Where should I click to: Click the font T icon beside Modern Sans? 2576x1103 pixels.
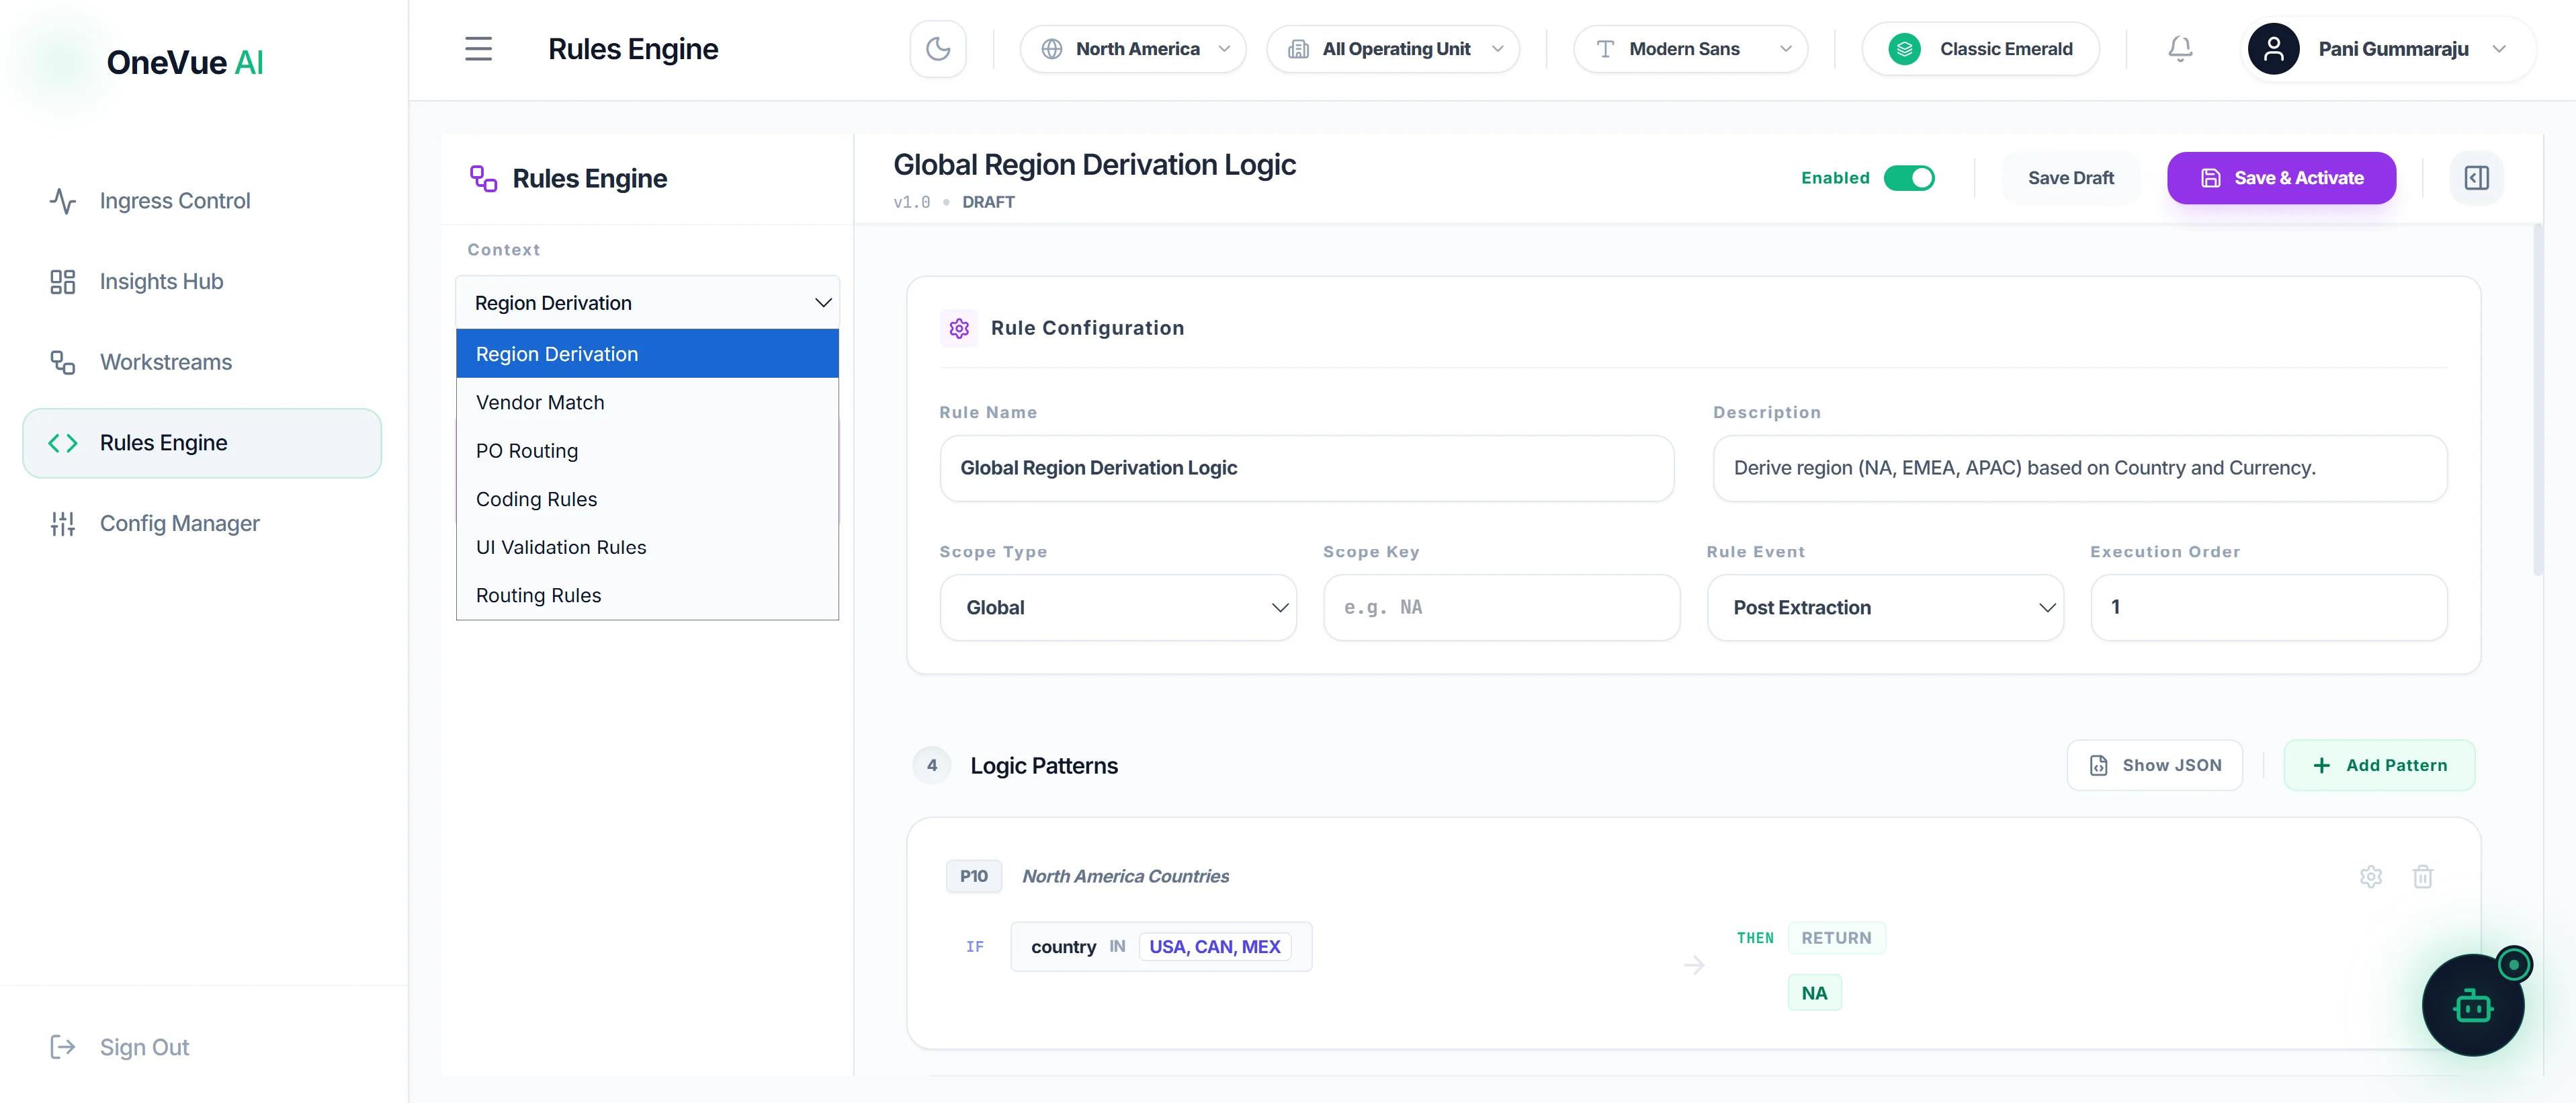coord(1605,49)
